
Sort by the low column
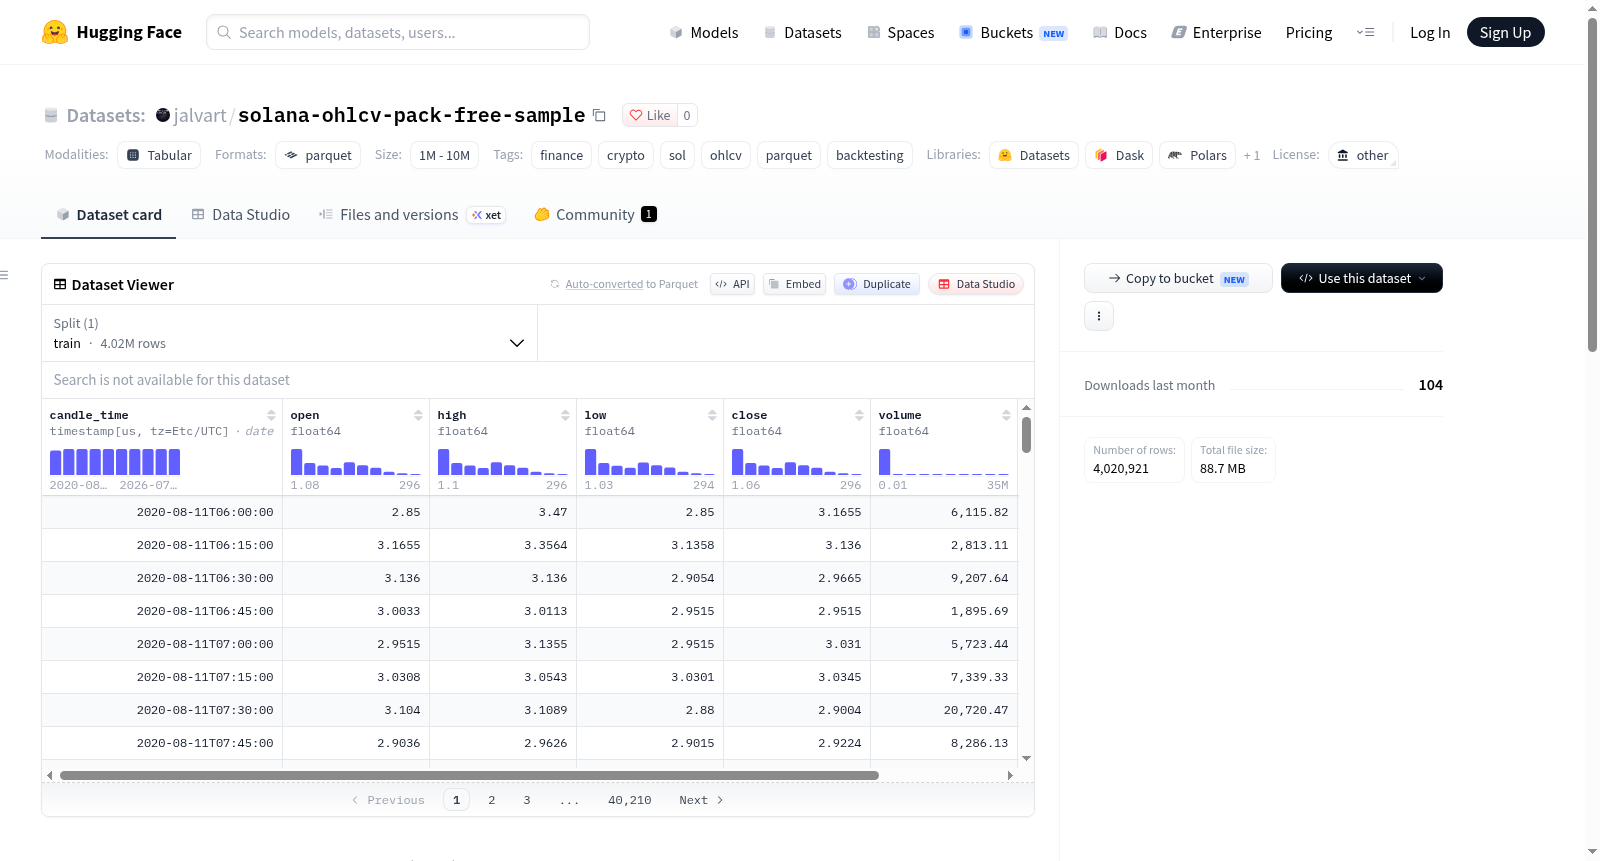pos(712,415)
